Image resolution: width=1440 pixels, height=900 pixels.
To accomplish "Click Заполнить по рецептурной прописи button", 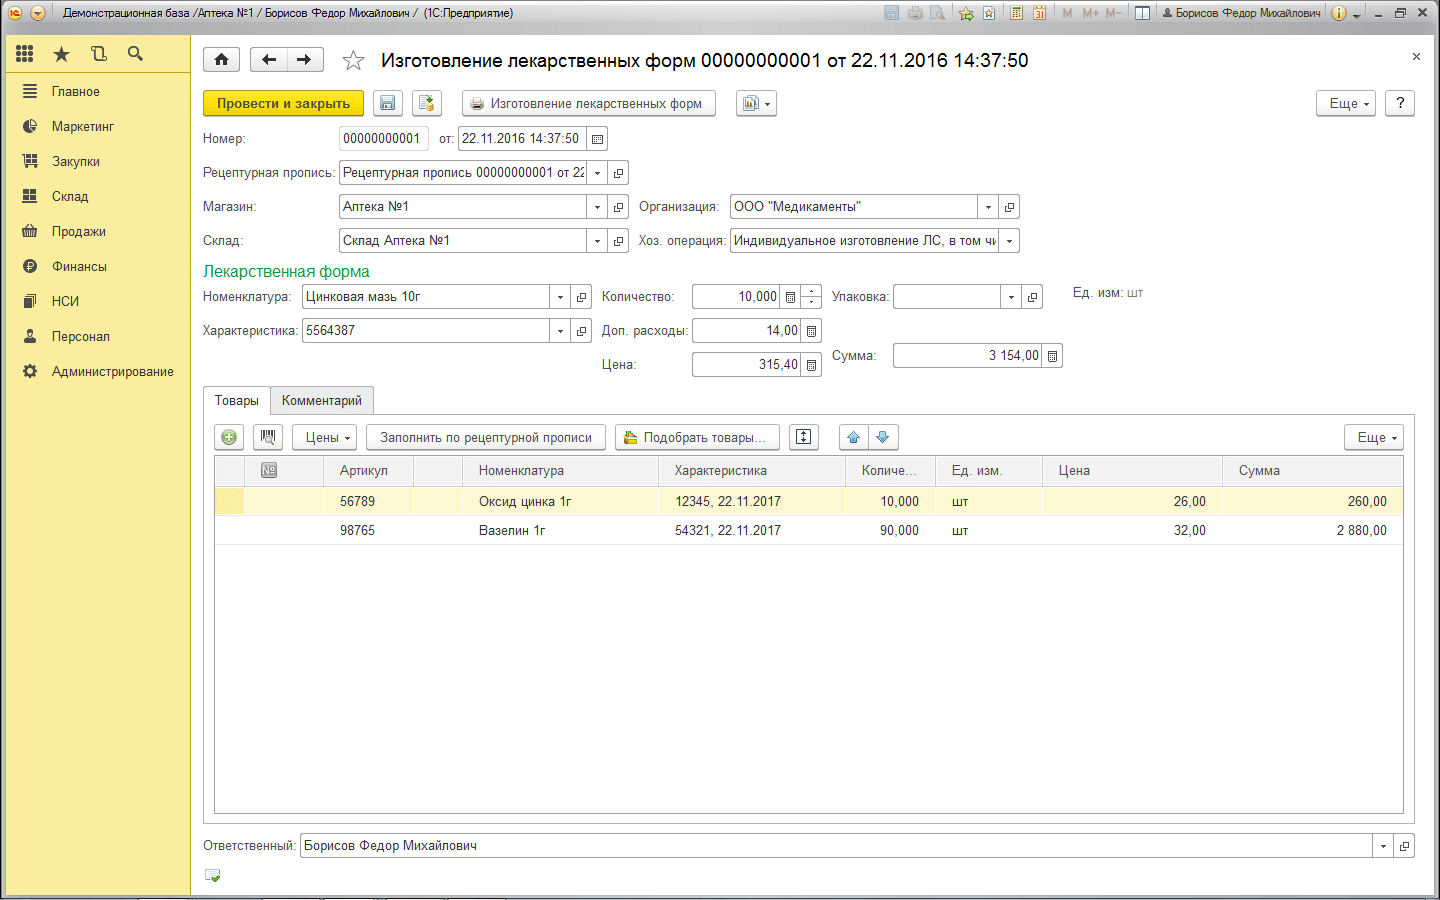I will pyautogui.click(x=486, y=437).
